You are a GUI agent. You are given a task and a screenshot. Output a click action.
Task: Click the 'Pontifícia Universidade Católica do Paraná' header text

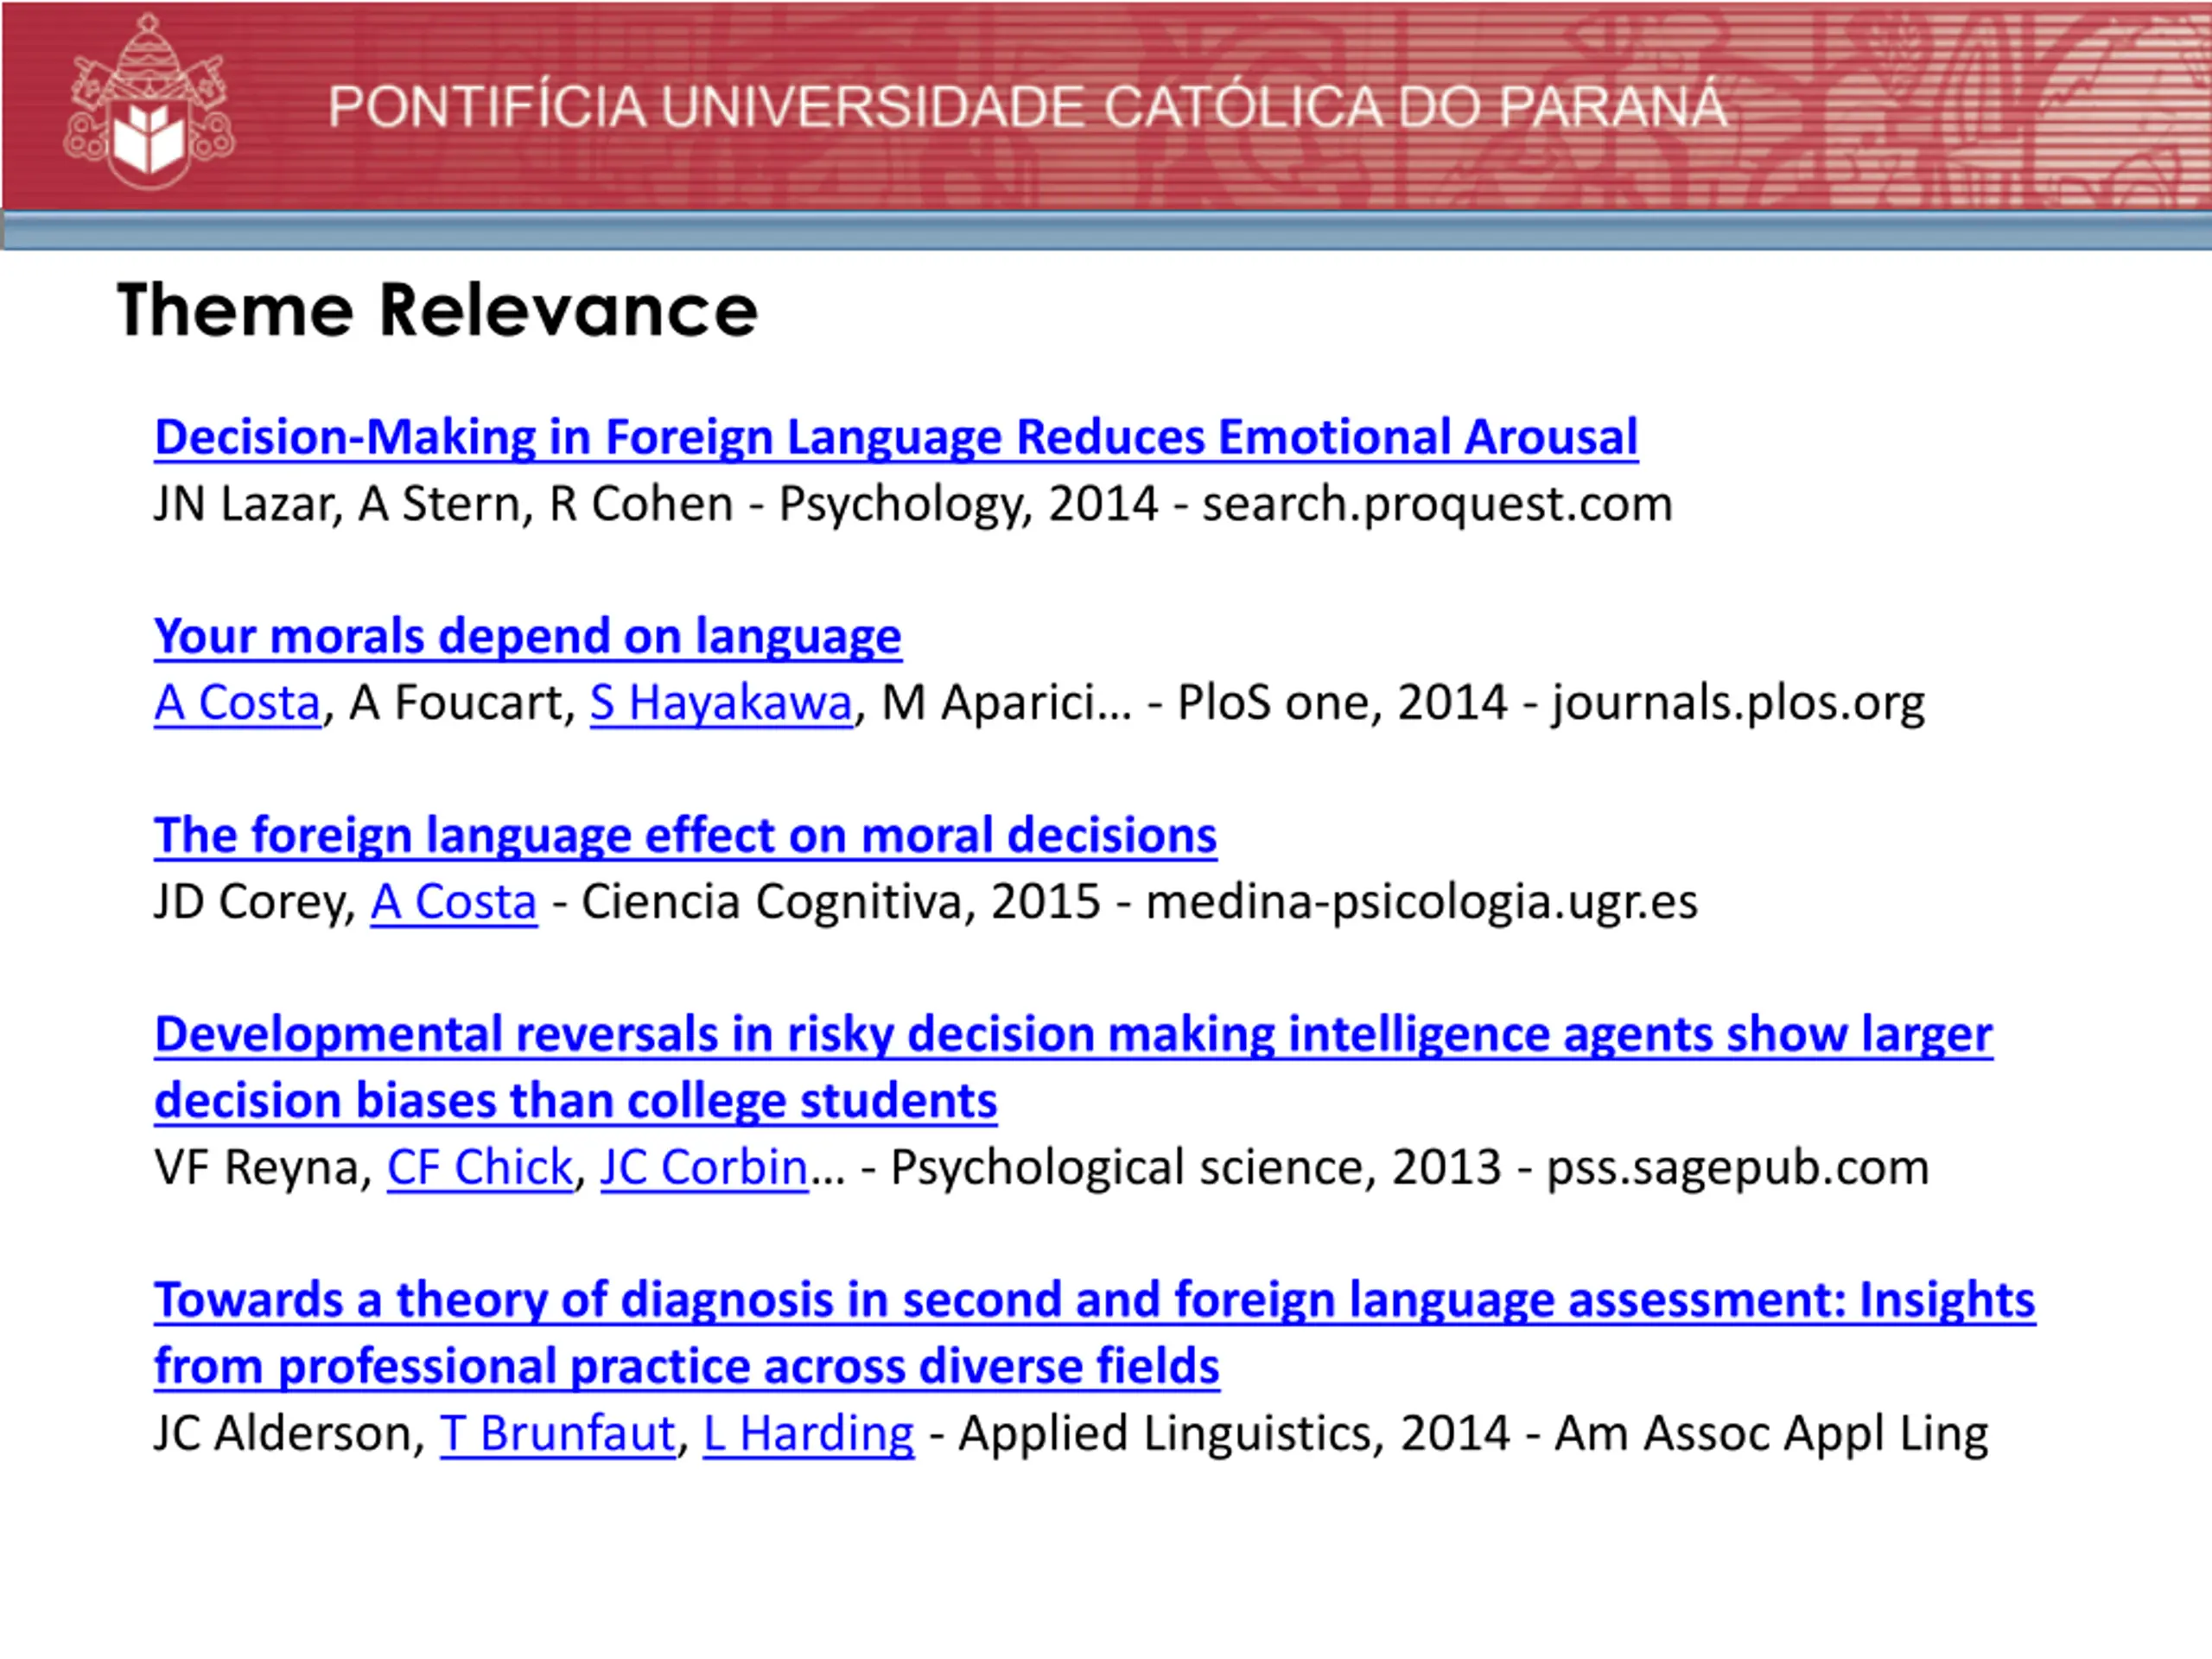pos(1028,107)
